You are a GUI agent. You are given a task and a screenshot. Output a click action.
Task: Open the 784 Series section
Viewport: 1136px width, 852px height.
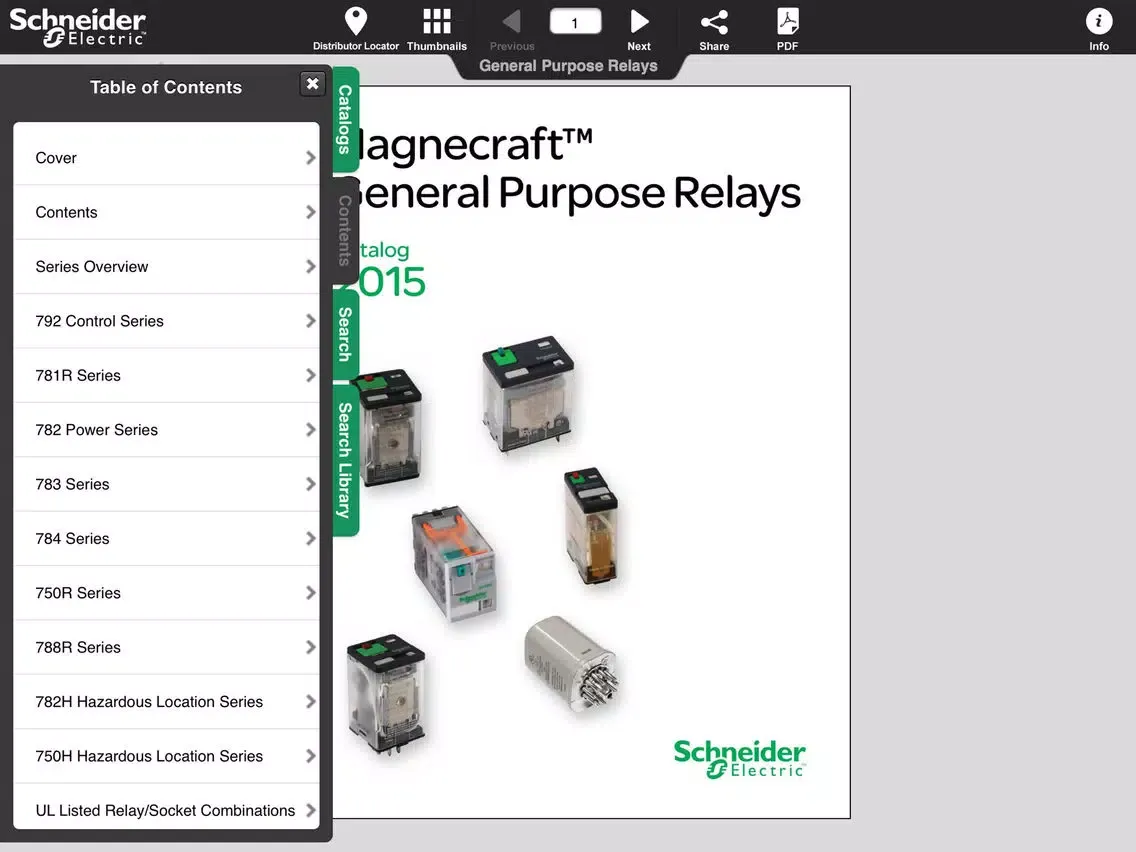(x=166, y=538)
